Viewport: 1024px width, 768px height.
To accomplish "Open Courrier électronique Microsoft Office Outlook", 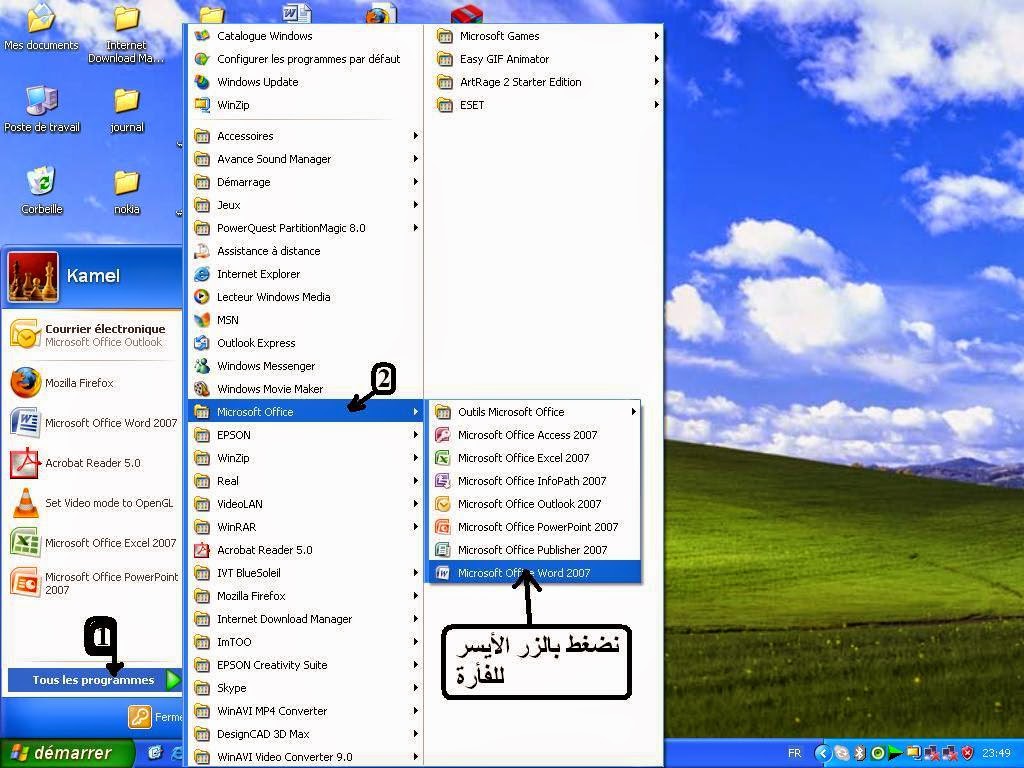I will (x=92, y=335).
